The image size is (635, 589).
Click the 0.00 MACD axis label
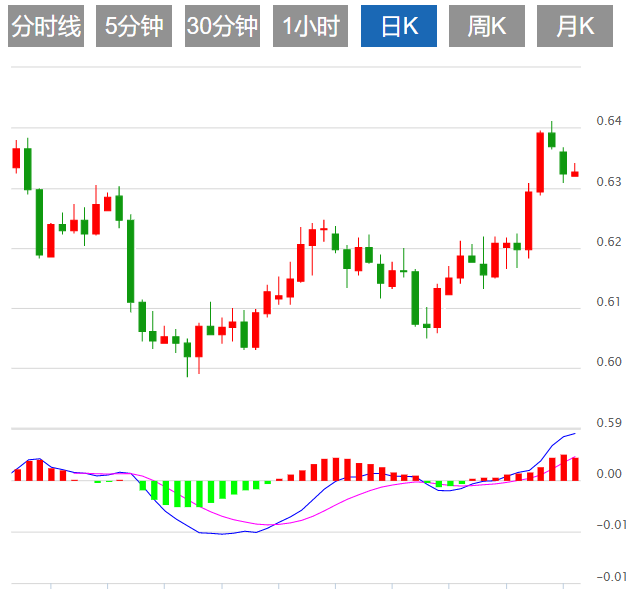pyautogui.click(x=609, y=474)
